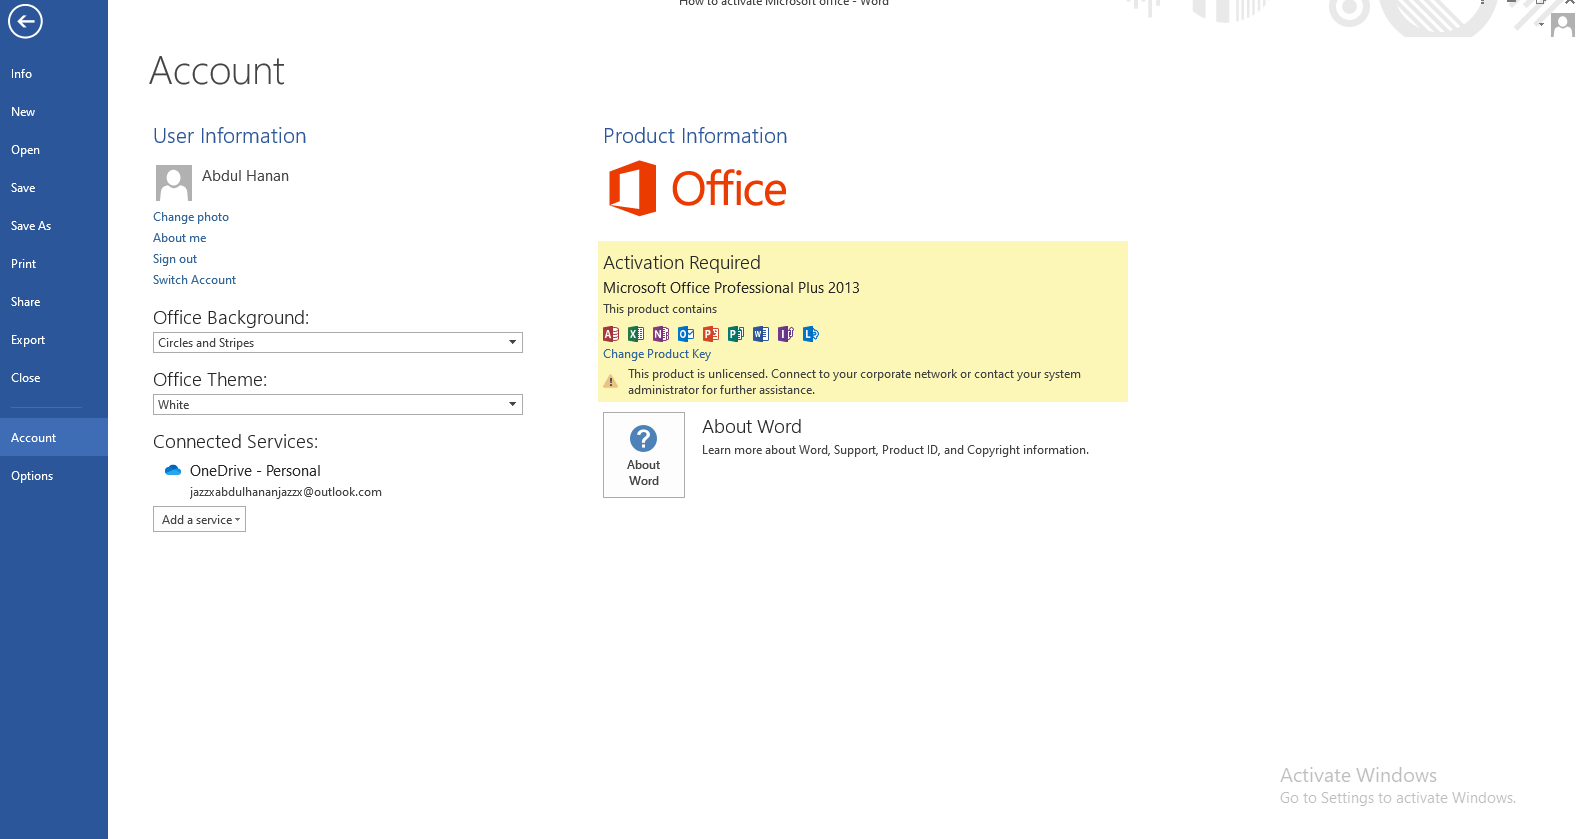This screenshot has width=1585, height=839.
Task: Click the Office logo
Action: click(697, 188)
